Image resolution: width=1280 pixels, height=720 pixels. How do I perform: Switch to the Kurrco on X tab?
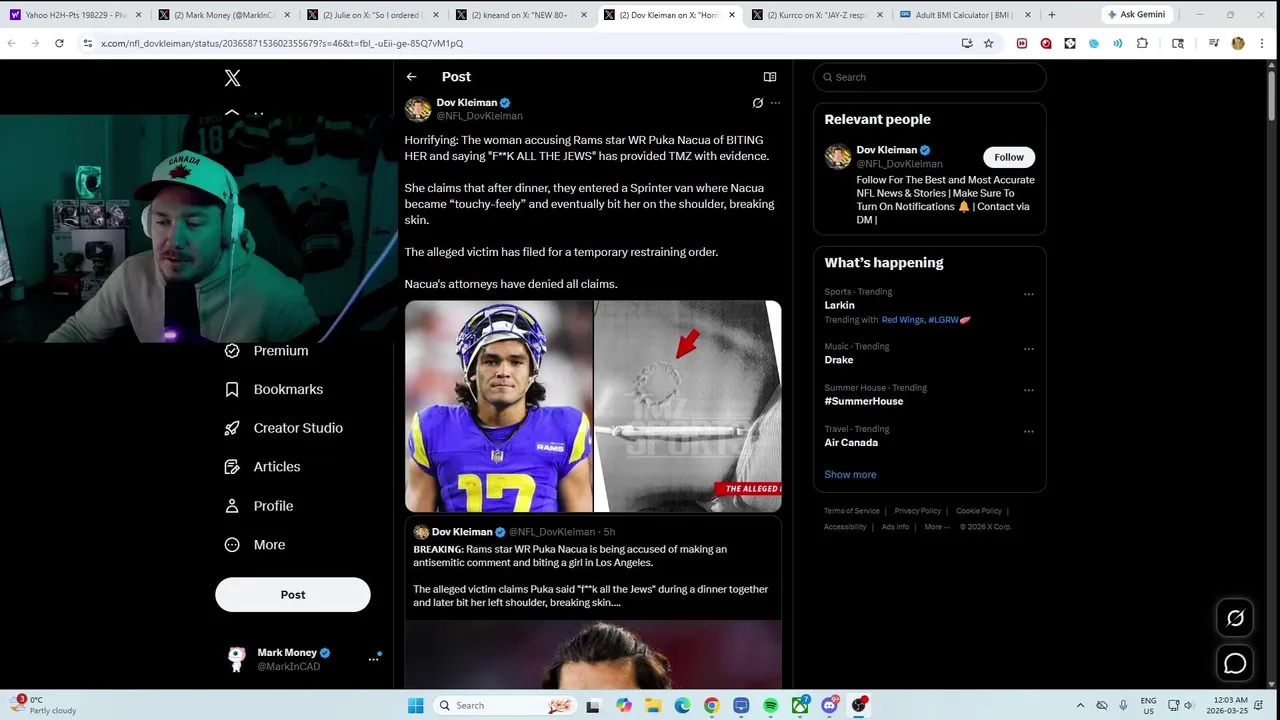[816, 15]
